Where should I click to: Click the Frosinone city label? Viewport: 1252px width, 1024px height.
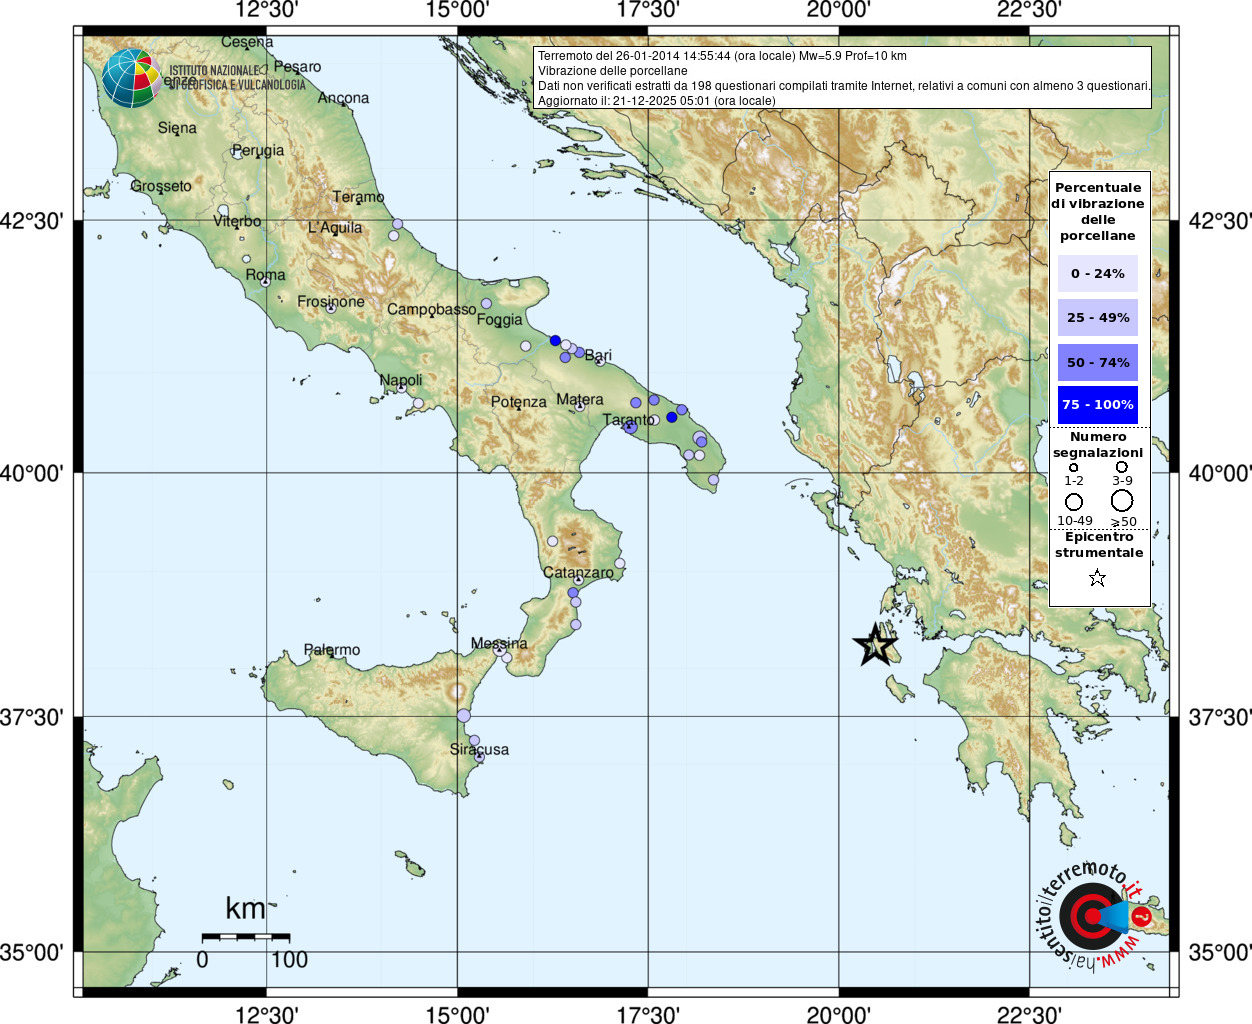(x=331, y=301)
